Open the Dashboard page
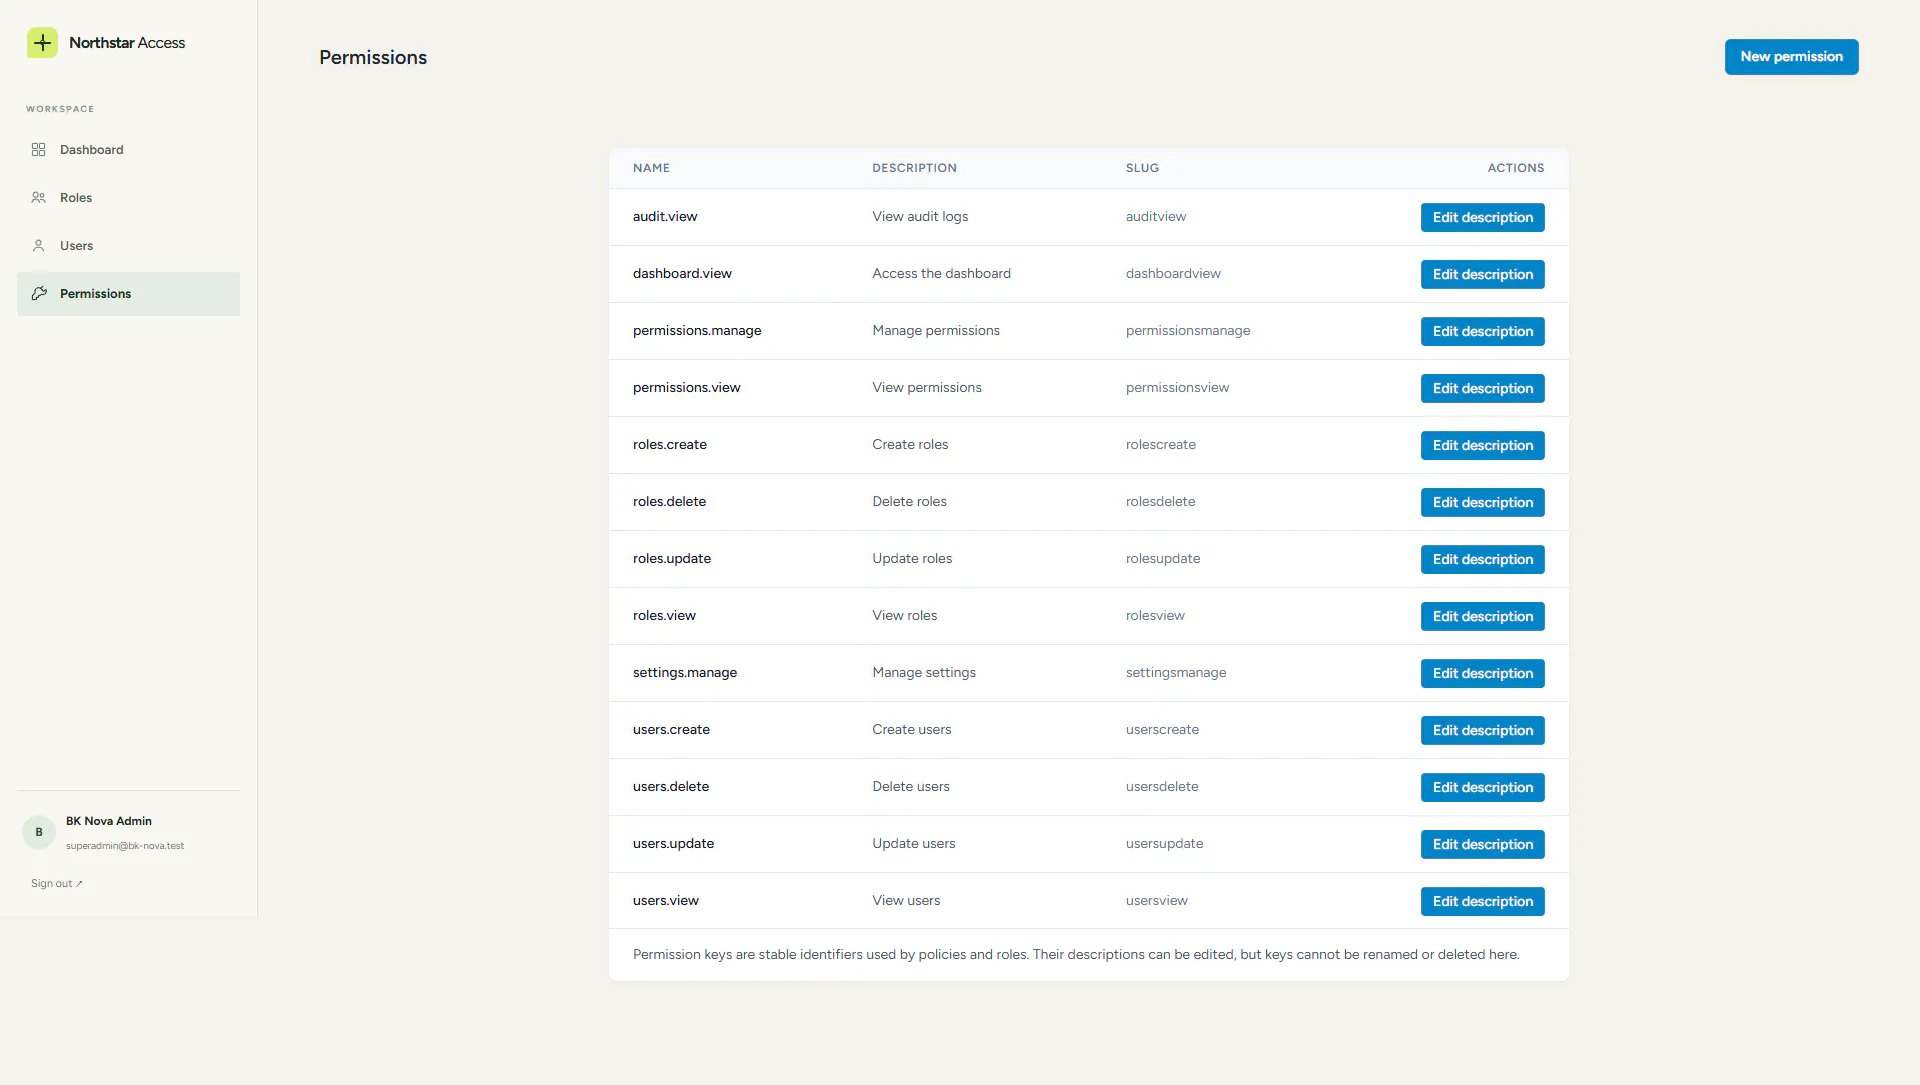Image resolution: width=1920 pixels, height=1085 pixels. point(128,150)
